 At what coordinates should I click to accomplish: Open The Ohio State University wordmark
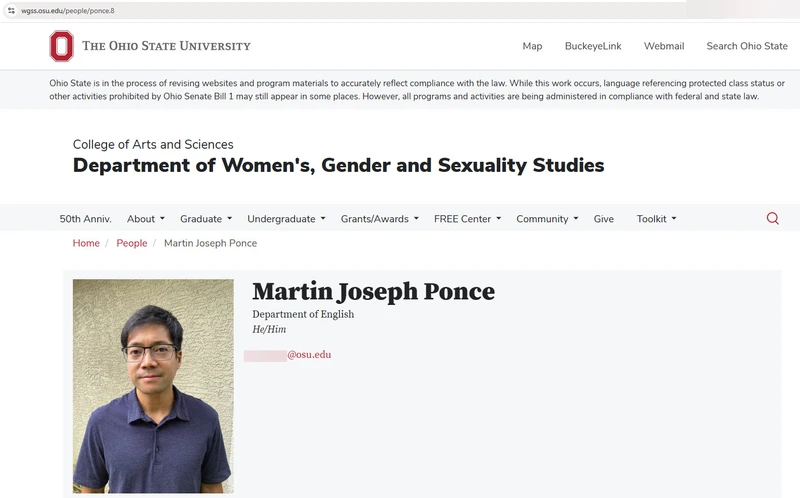(166, 46)
